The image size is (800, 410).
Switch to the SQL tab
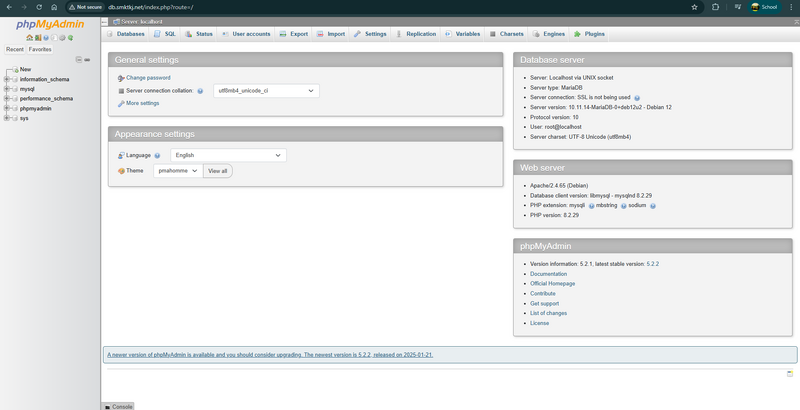coord(166,34)
